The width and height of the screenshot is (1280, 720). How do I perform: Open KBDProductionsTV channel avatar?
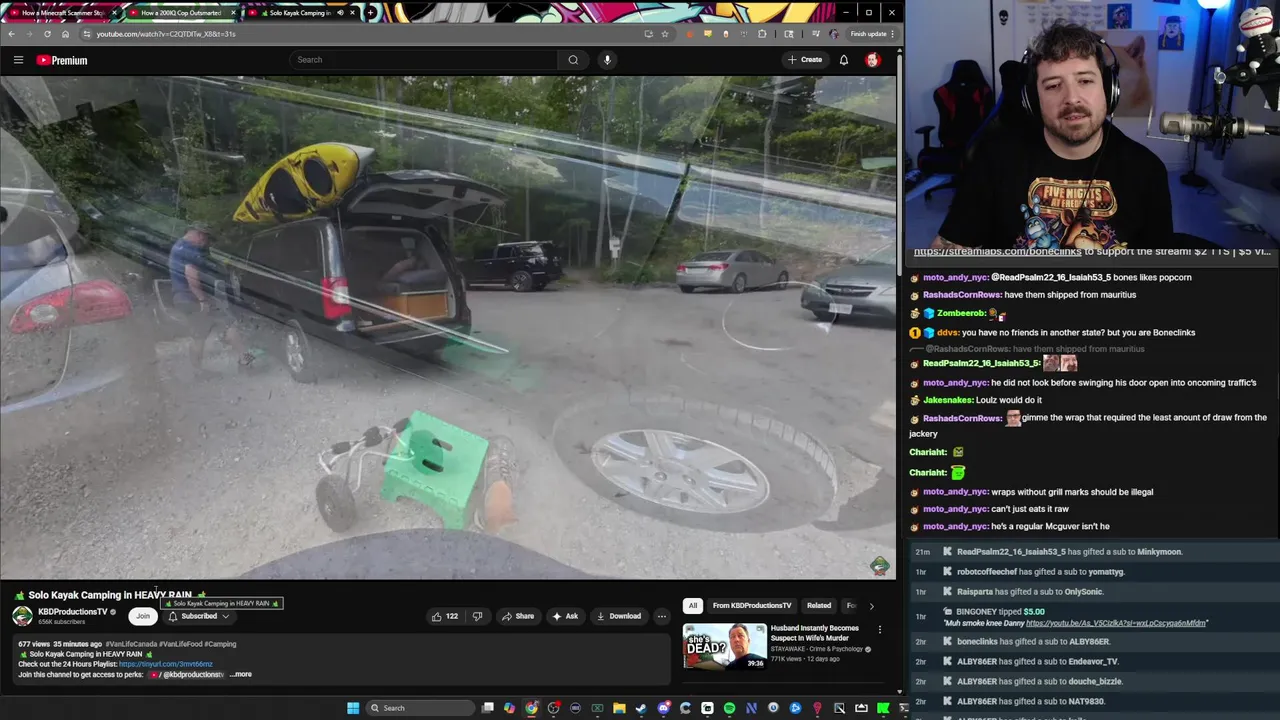coord(22,616)
